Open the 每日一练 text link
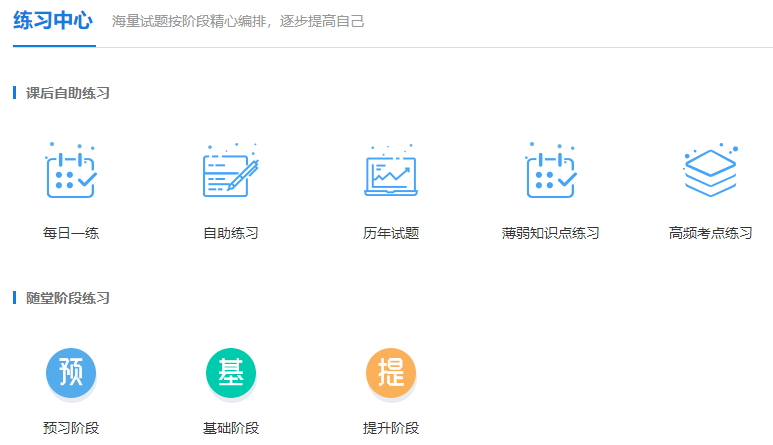The width and height of the screenshot is (773, 445). [71, 233]
